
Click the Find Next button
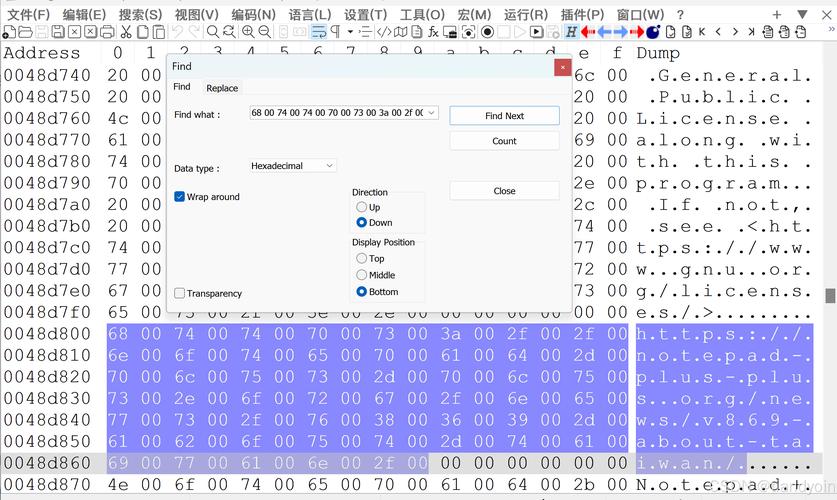[x=504, y=116]
